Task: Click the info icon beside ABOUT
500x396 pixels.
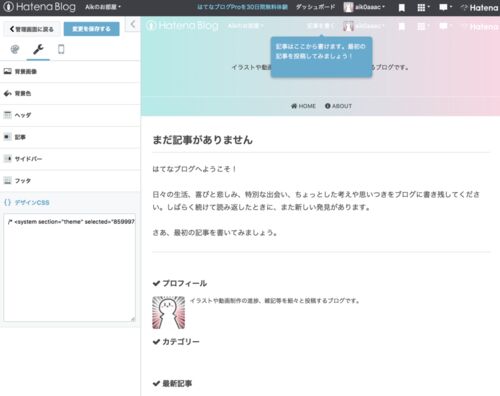Action: (x=328, y=106)
